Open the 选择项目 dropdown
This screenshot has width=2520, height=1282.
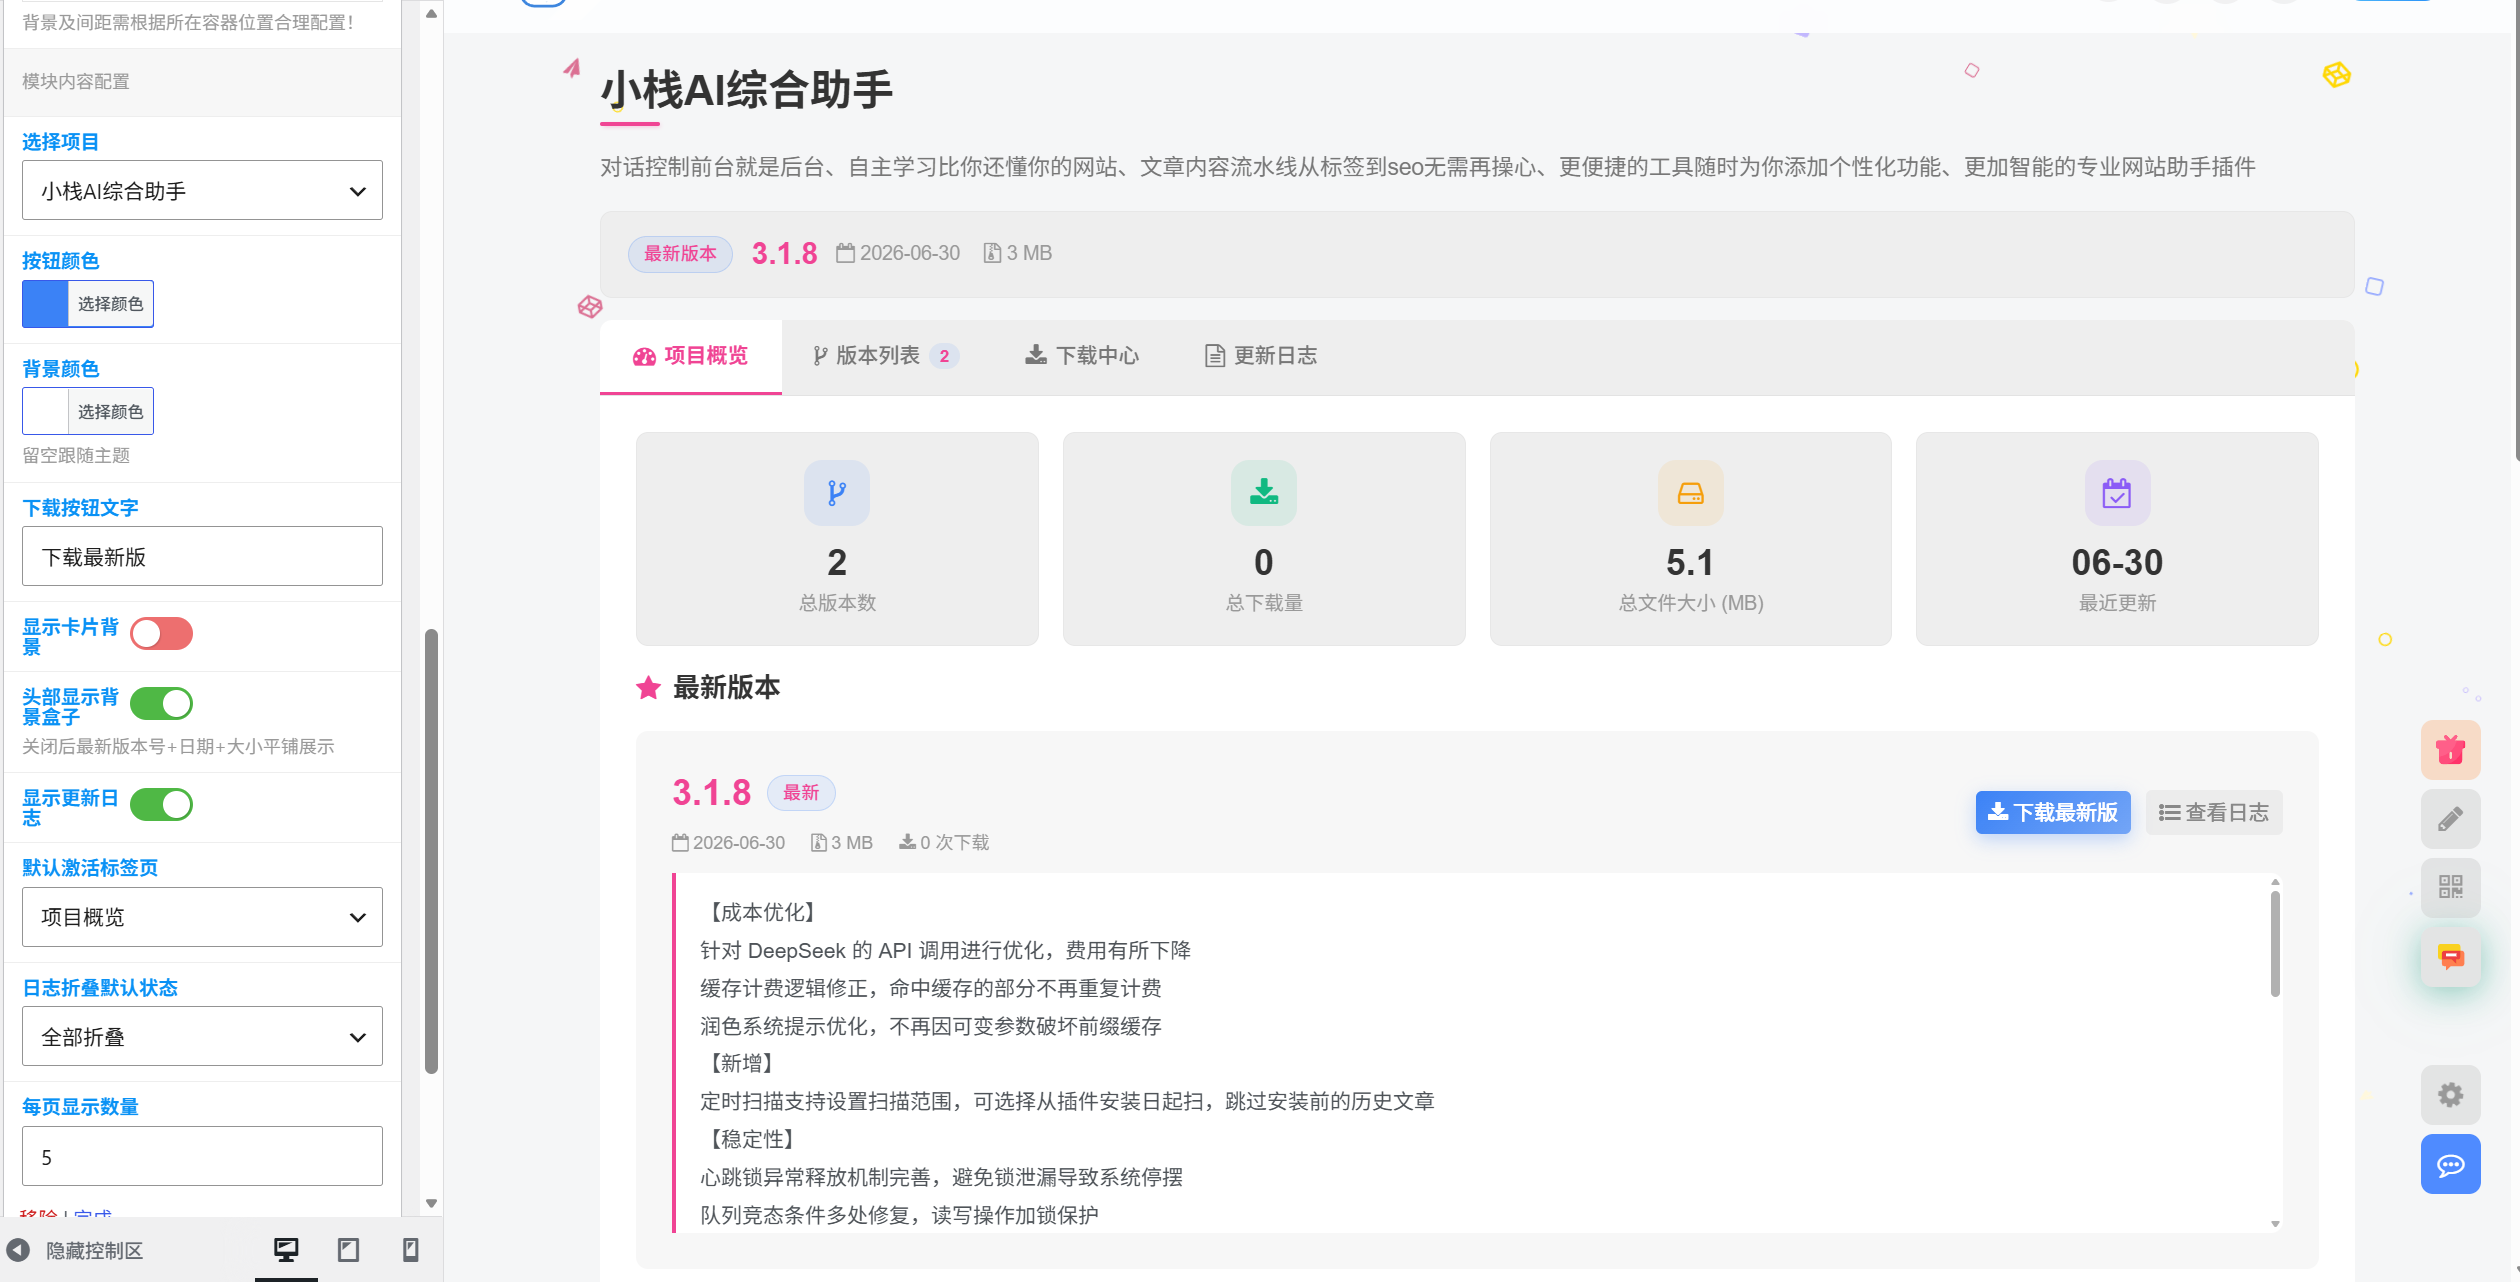click(202, 190)
